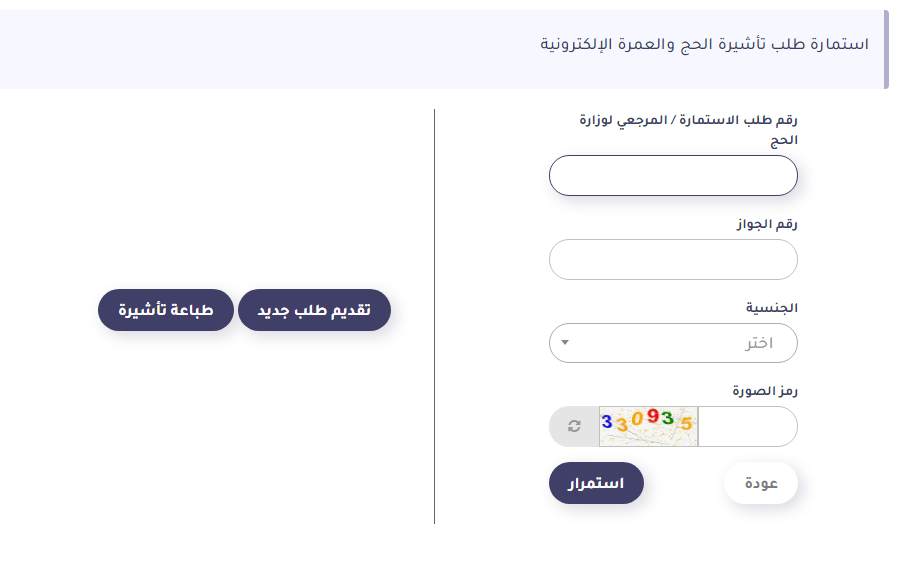Click the blue digit 3 in captcha
Viewport: 909px width, 561px height.
(x=607, y=421)
